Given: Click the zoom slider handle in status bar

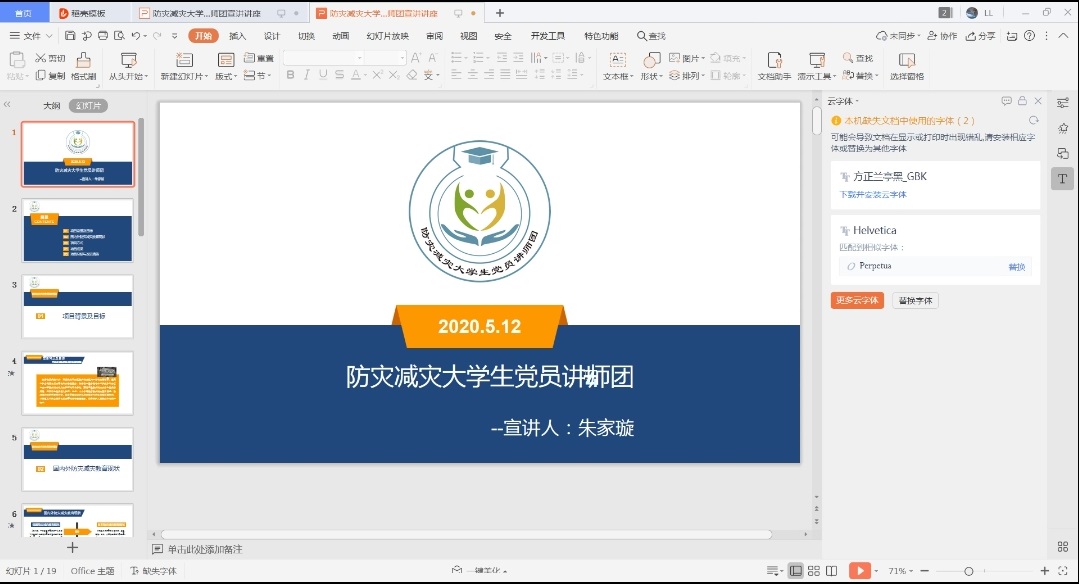Looking at the screenshot, I should point(969,571).
